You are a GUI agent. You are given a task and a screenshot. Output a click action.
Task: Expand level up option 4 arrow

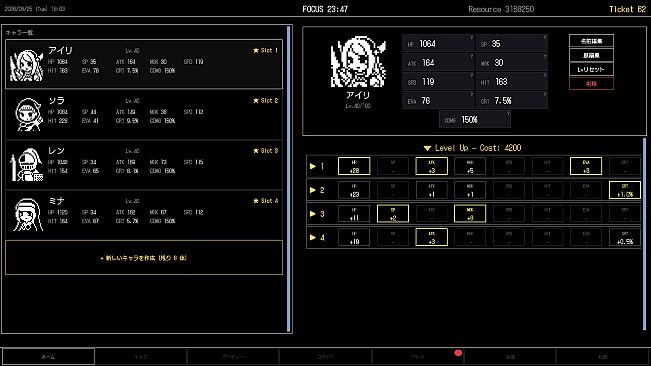(x=313, y=237)
